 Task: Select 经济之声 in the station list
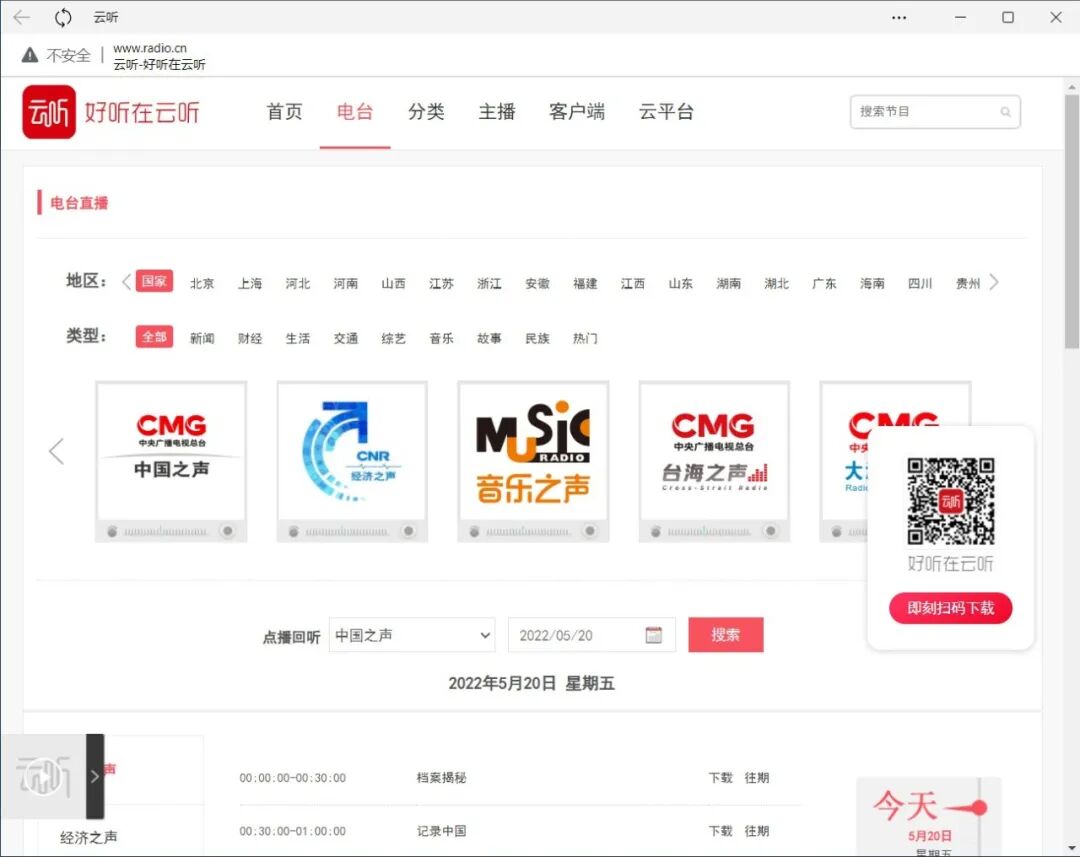point(89,837)
